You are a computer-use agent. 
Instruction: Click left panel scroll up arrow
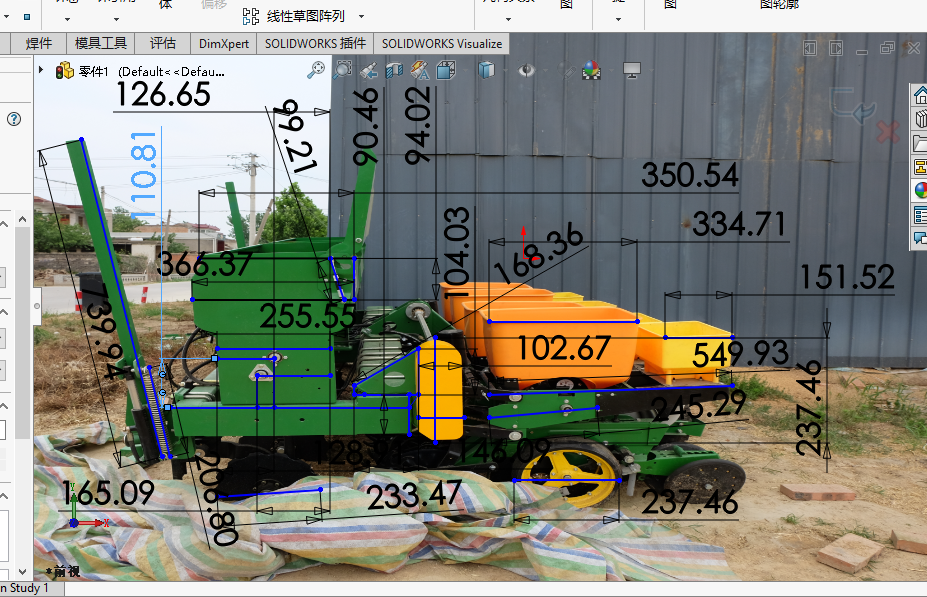(x=22, y=219)
